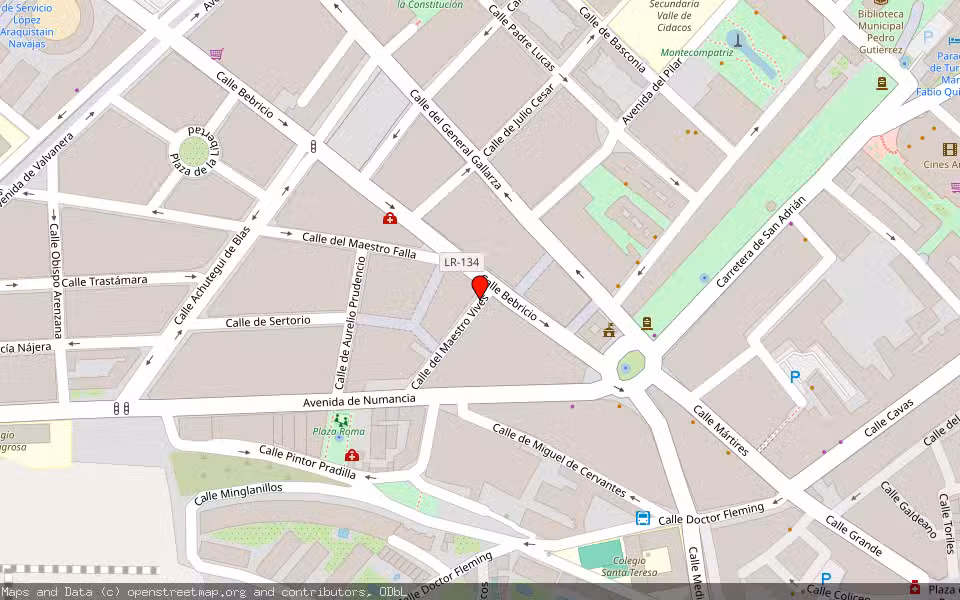Click the fountain roundabout at Calle Mártires
Screen dimensions: 960x600
[630, 366]
